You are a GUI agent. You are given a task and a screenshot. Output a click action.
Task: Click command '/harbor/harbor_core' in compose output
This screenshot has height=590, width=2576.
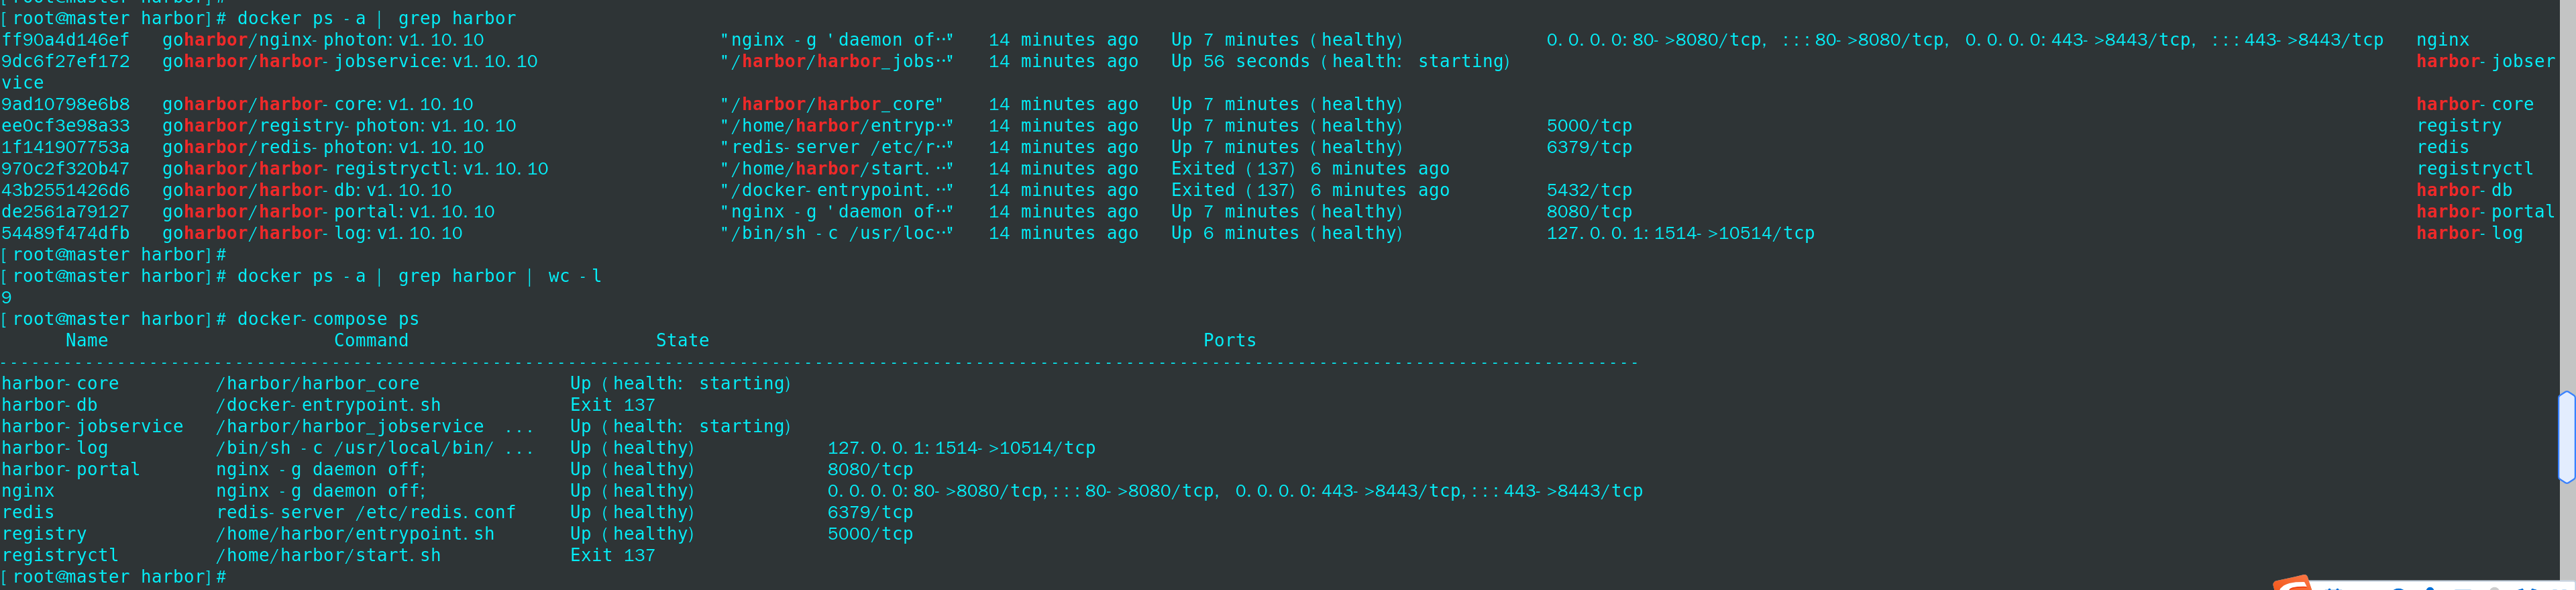coord(318,384)
